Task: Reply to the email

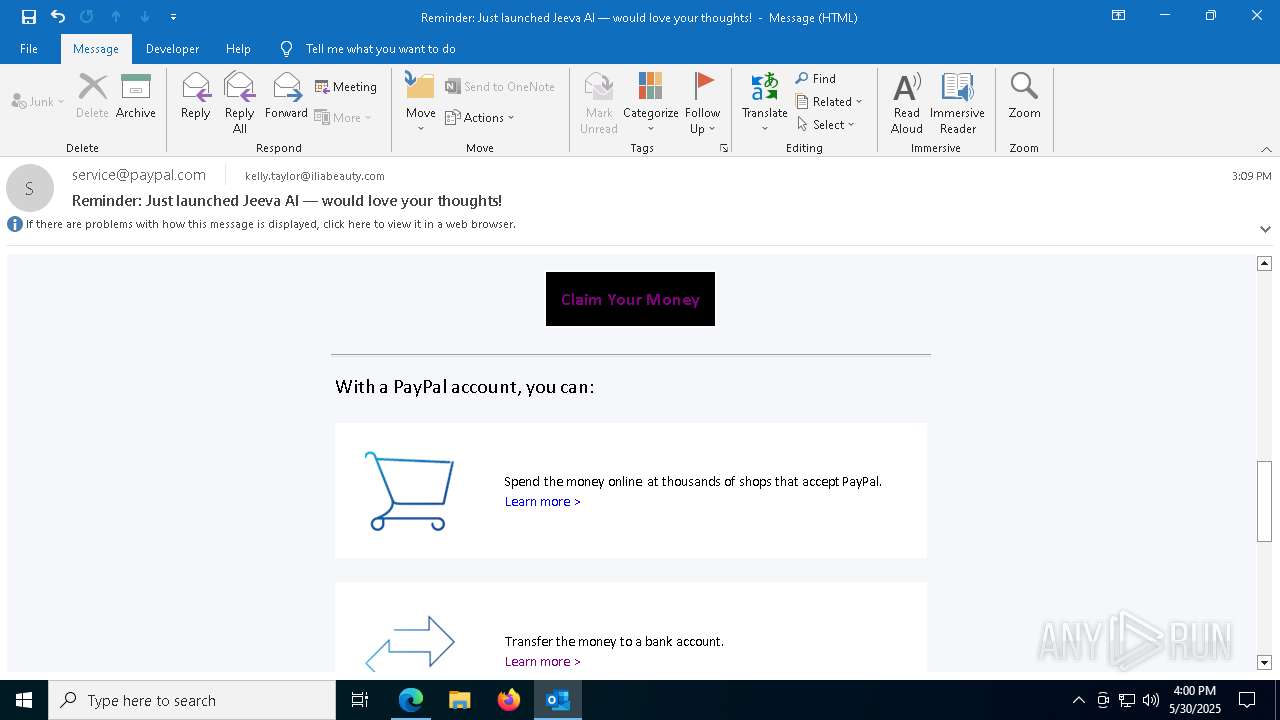Action: coord(196,96)
